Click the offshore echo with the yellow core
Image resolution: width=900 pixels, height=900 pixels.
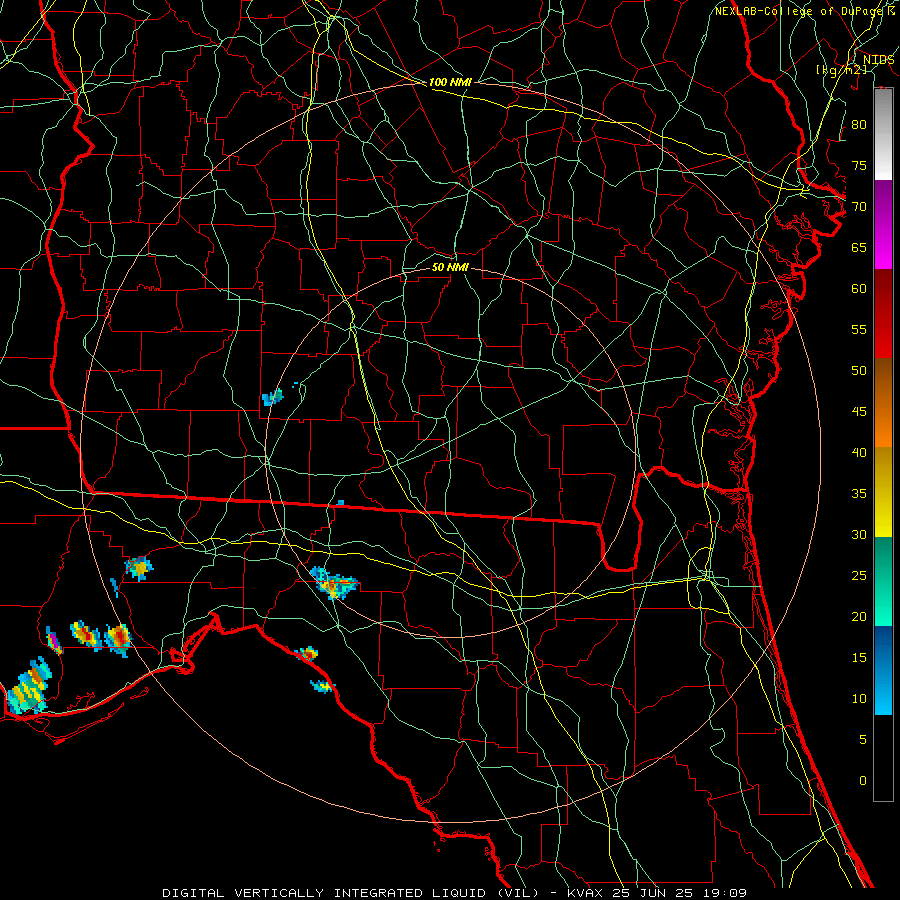pyautogui.click(x=323, y=686)
